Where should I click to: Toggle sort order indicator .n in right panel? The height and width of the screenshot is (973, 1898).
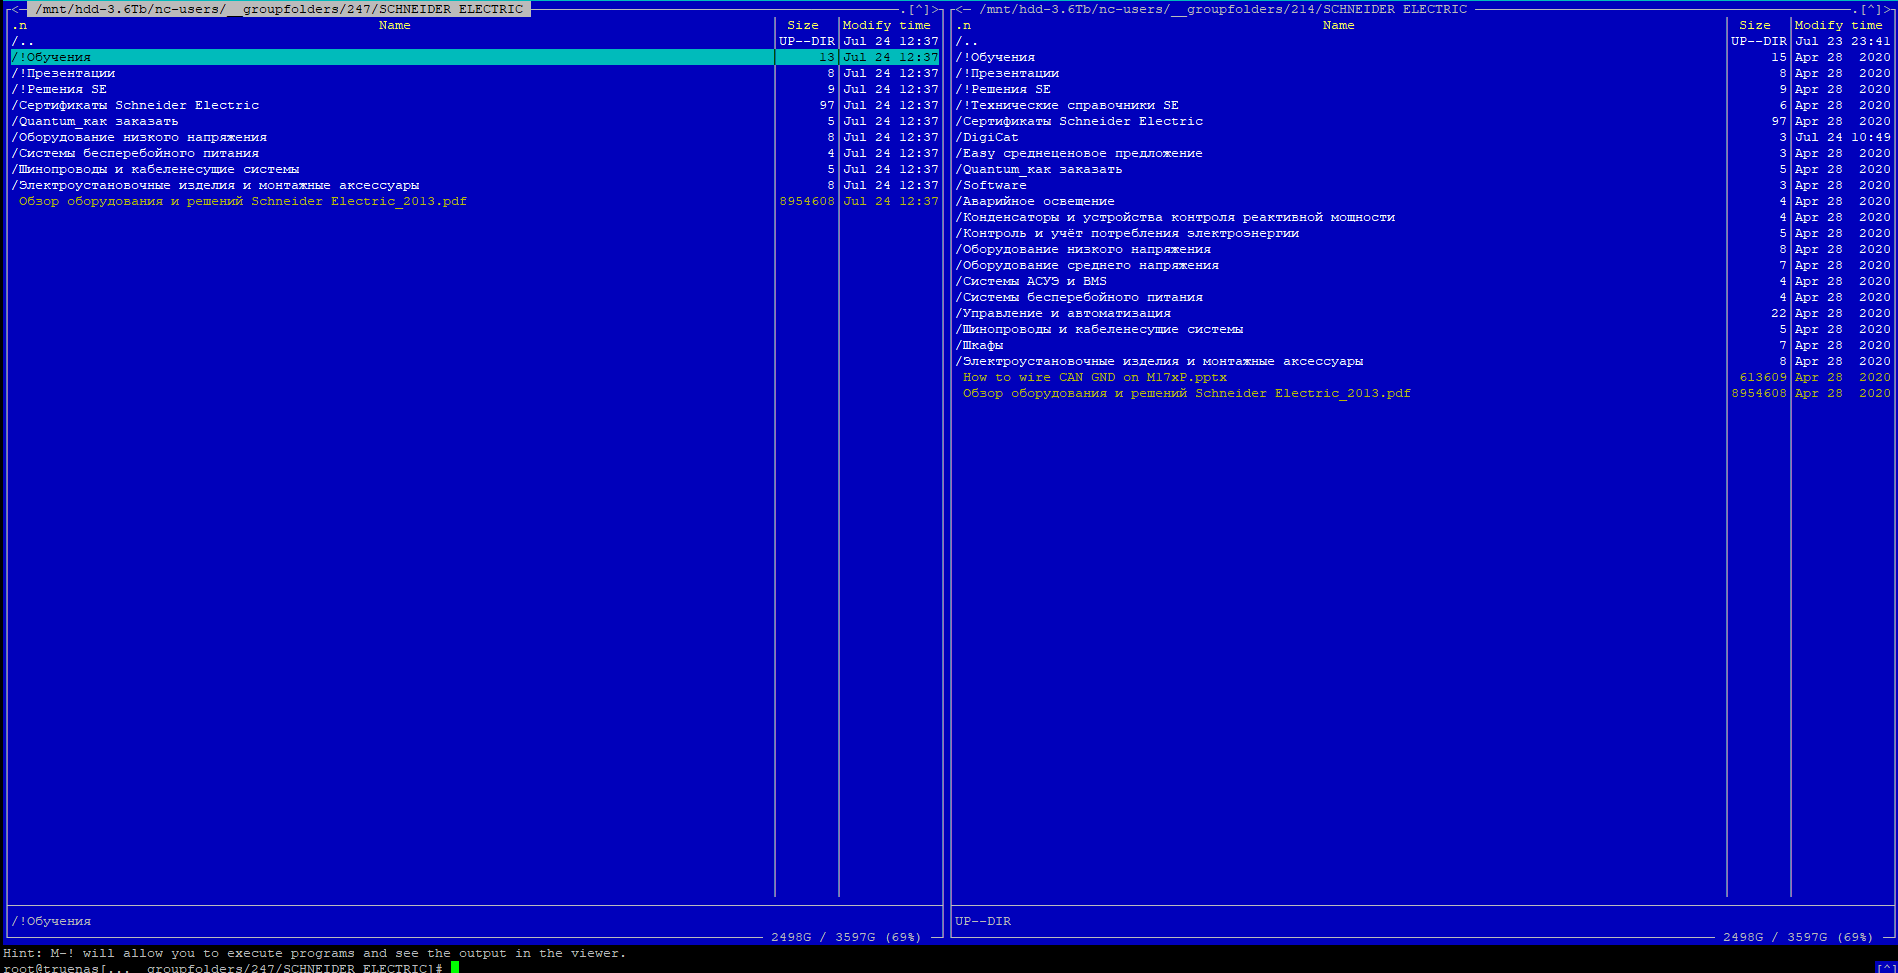[x=963, y=25]
